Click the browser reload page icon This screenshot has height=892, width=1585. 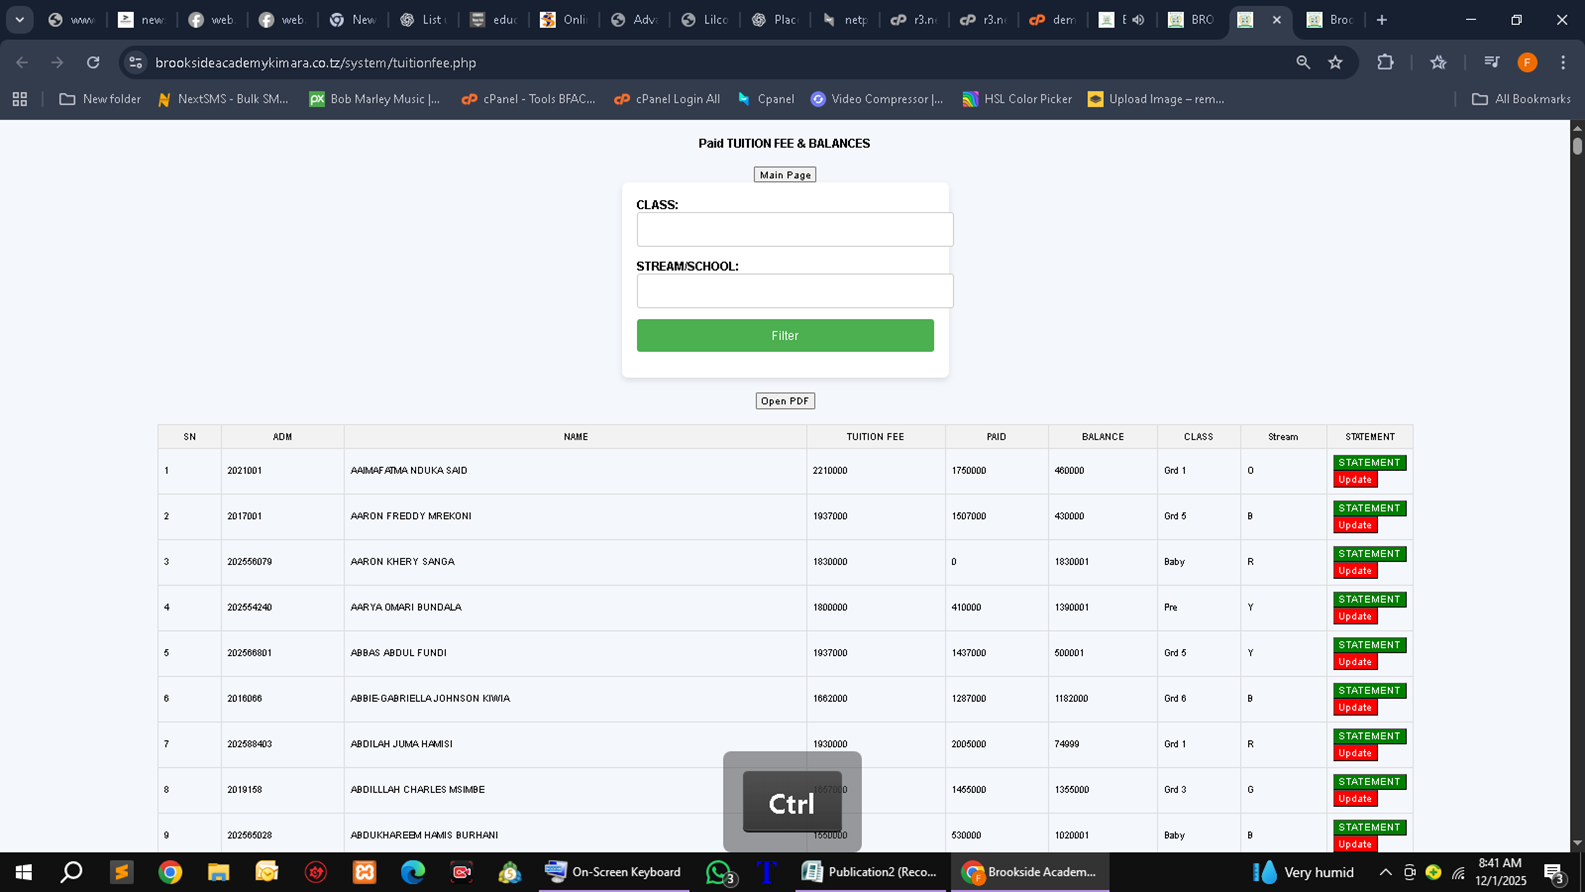93,62
